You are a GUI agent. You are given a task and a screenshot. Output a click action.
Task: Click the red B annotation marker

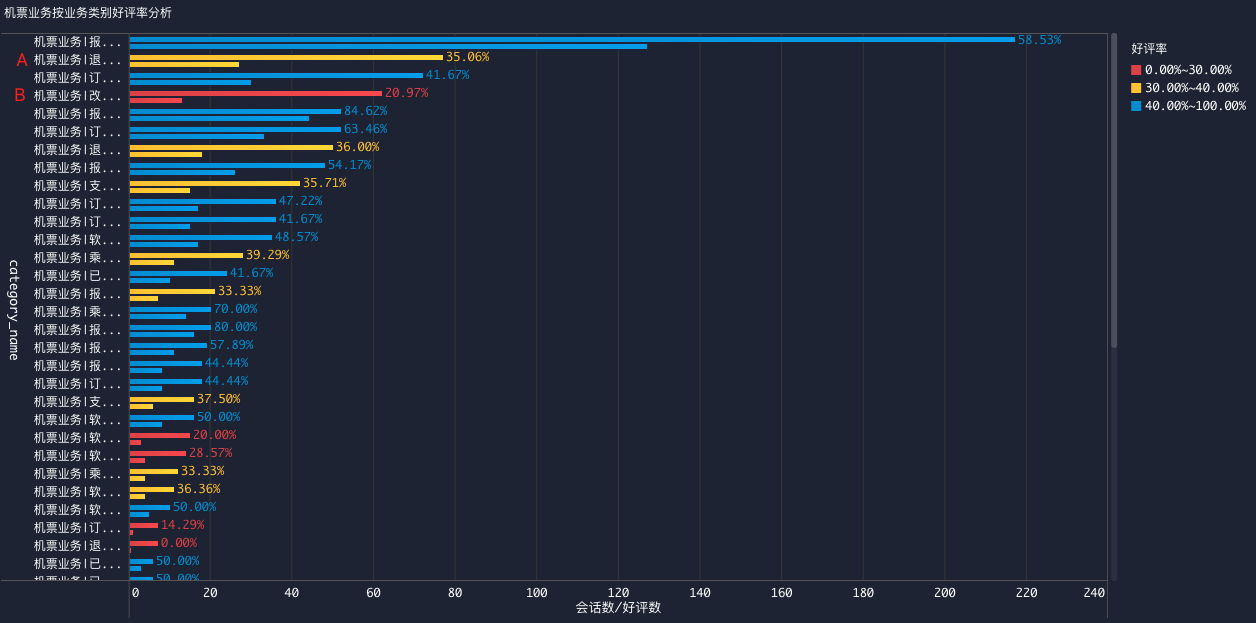[20, 96]
